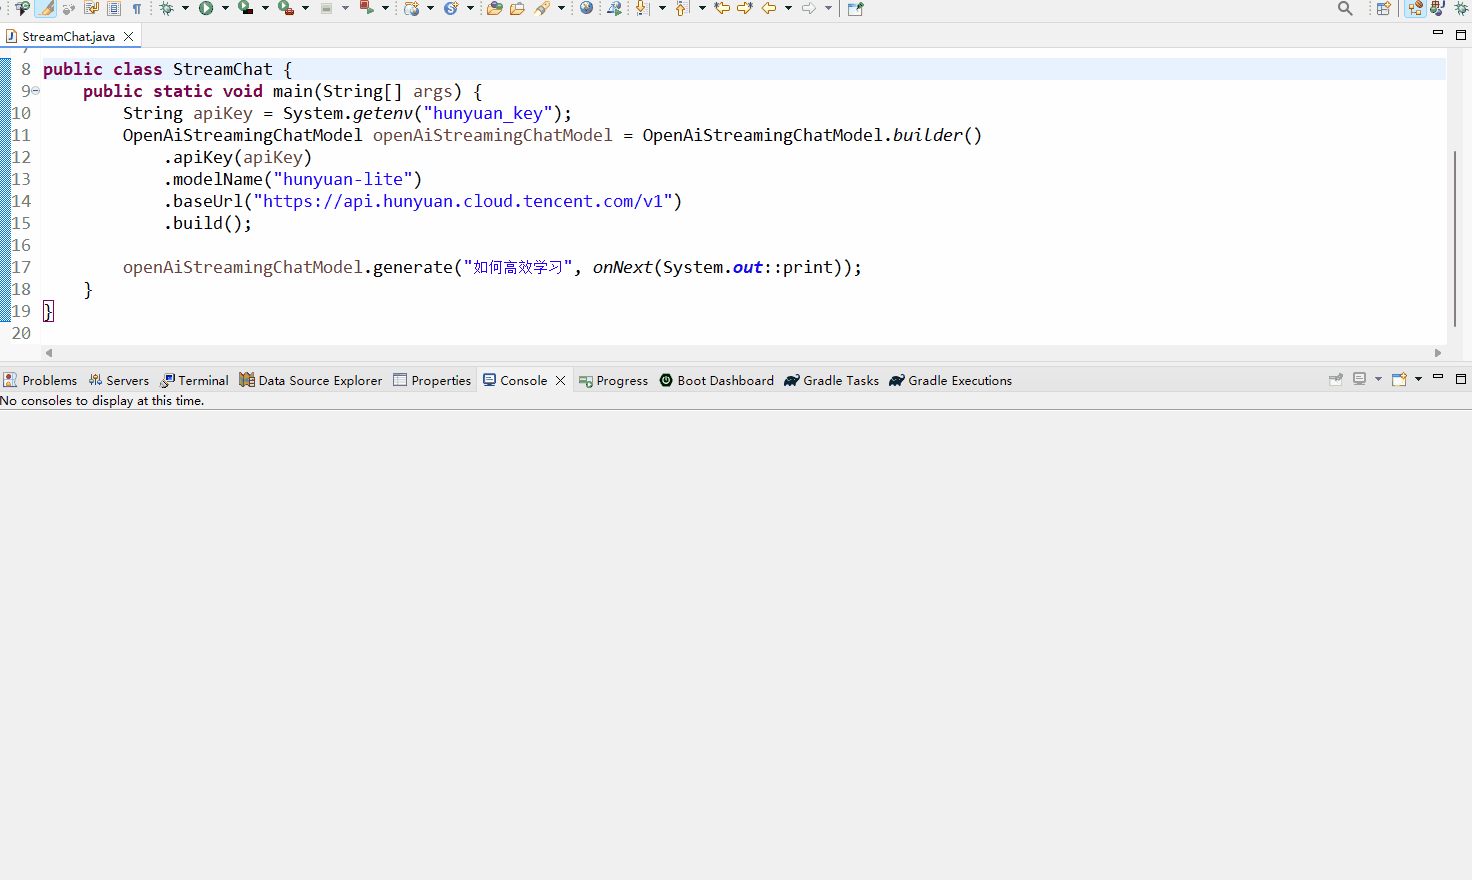Click the Search flashlight toolbar icon

pos(542,8)
